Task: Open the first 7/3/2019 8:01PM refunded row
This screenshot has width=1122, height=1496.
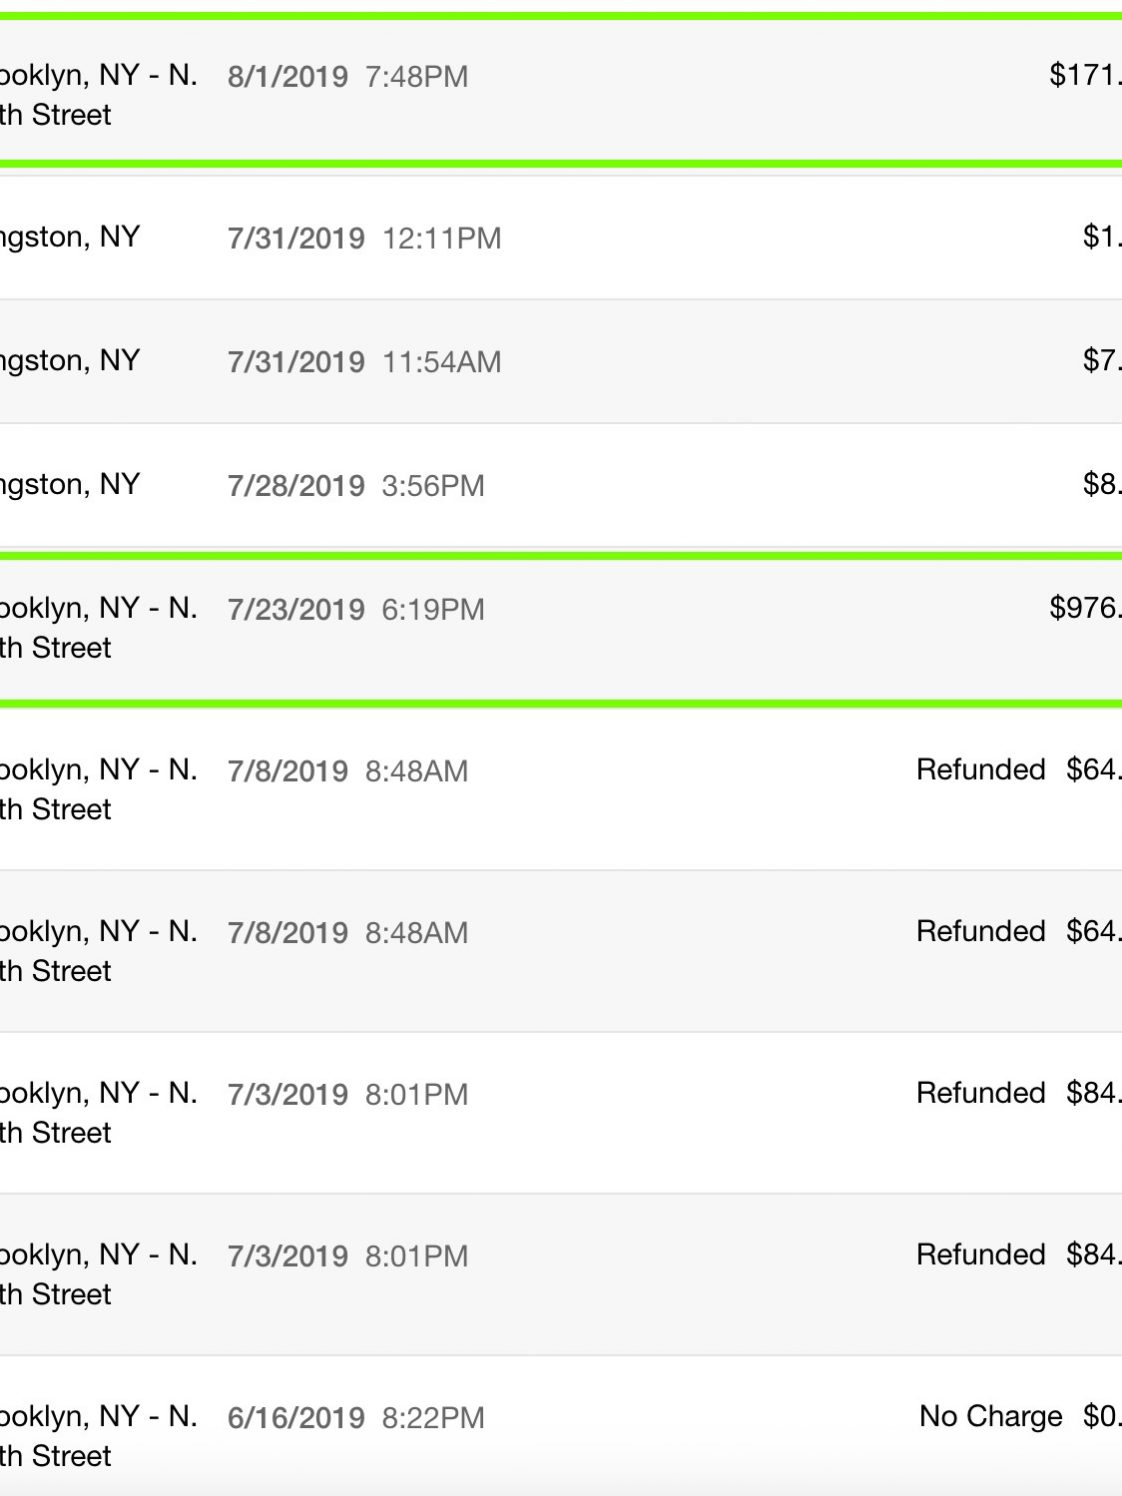Action: coord(561,1113)
